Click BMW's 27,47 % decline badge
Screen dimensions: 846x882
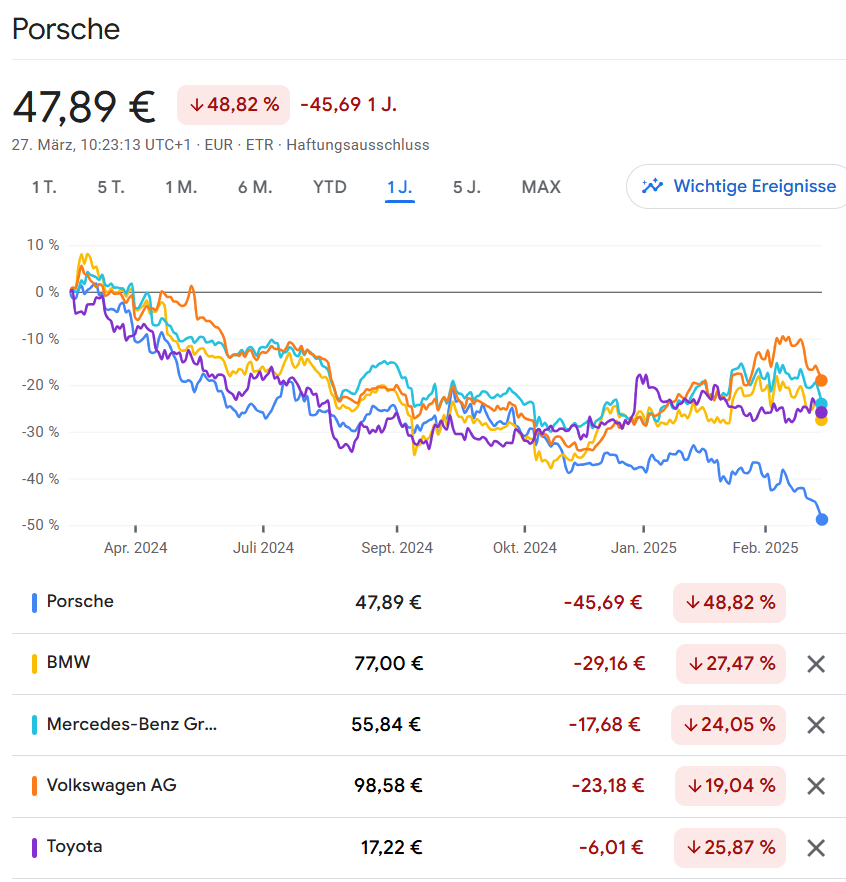point(731,664)
